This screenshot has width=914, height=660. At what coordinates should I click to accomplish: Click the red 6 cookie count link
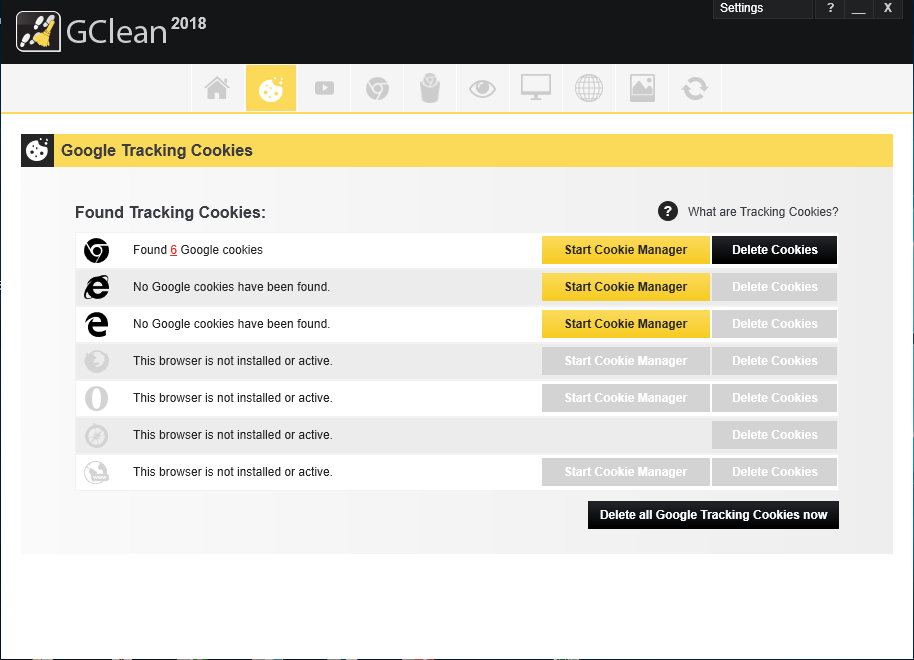(x=173, y=250)
